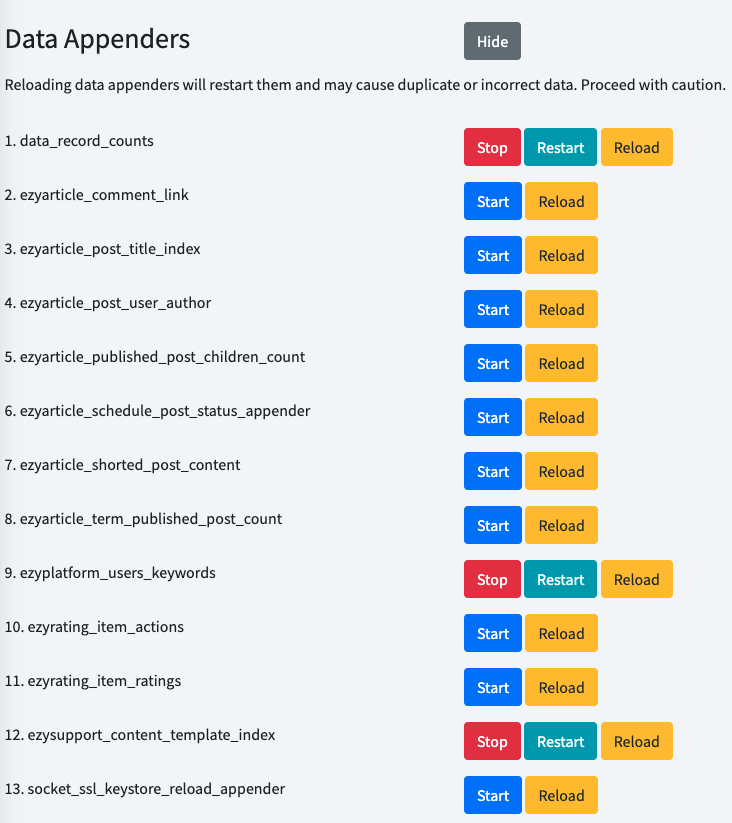
Task: Reload socket_ssl_keystore_reload_appender
Action: 561,795
